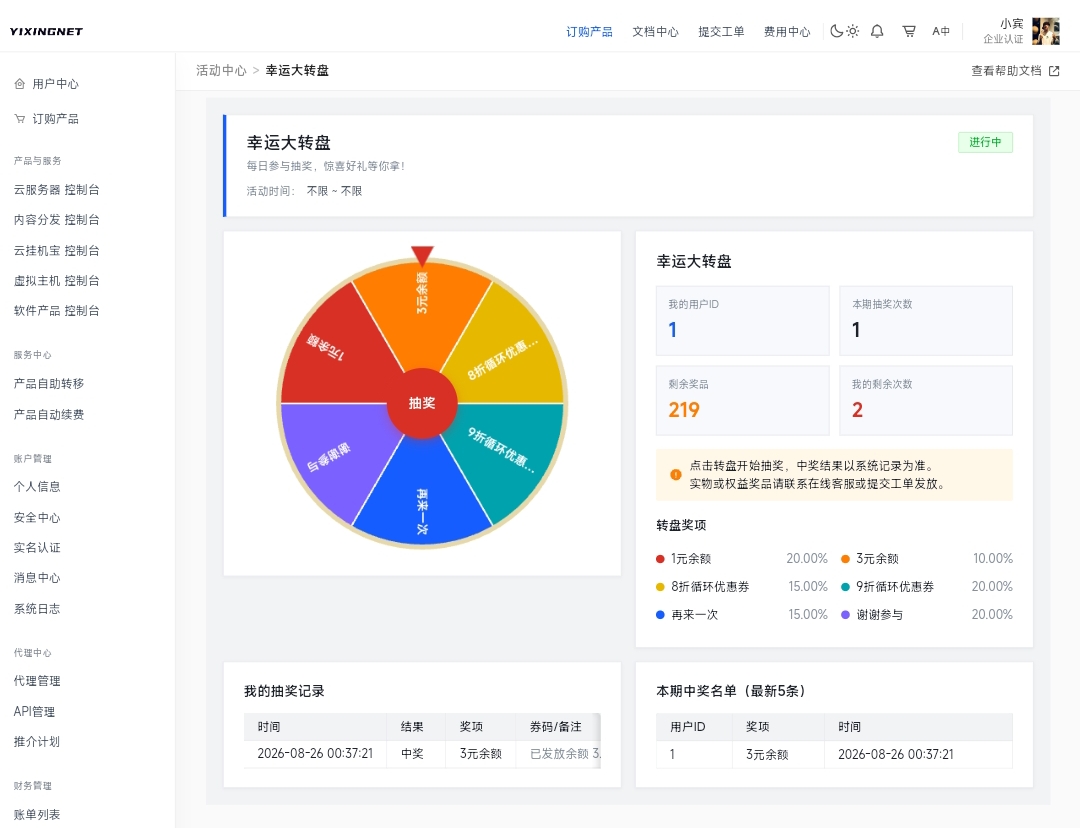Click yellow dot beside 8折循环优惠券 legend
Screen dimensions: 1080x828
[660, 587]
